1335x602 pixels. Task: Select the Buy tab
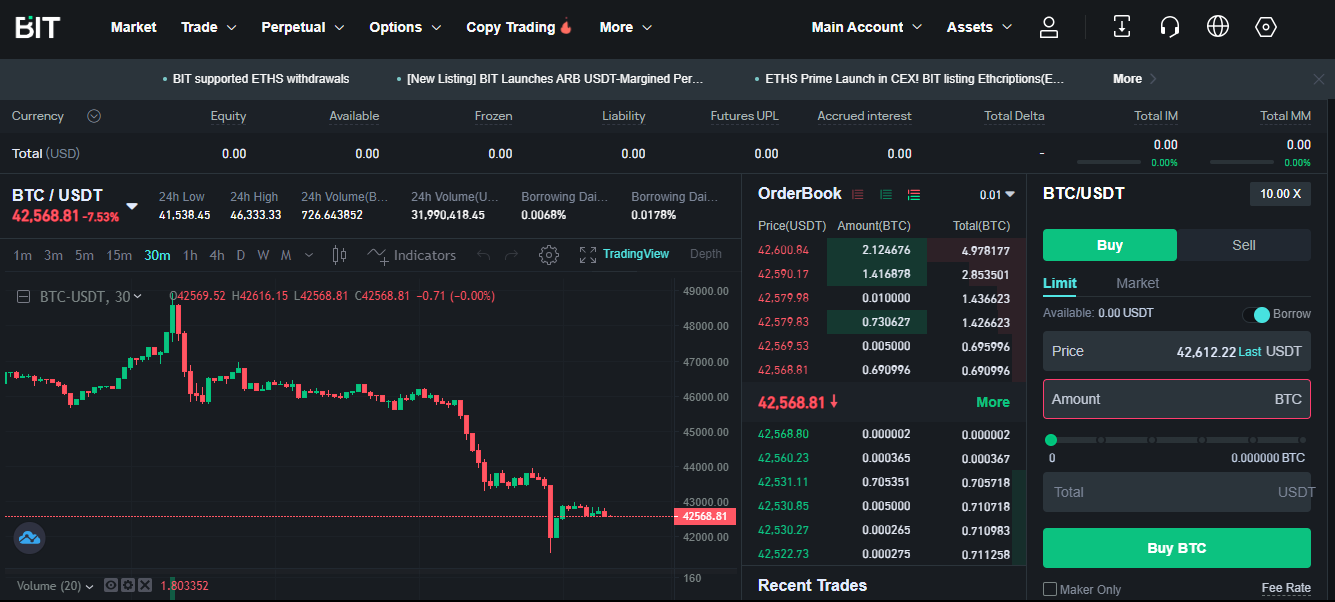1110,245
